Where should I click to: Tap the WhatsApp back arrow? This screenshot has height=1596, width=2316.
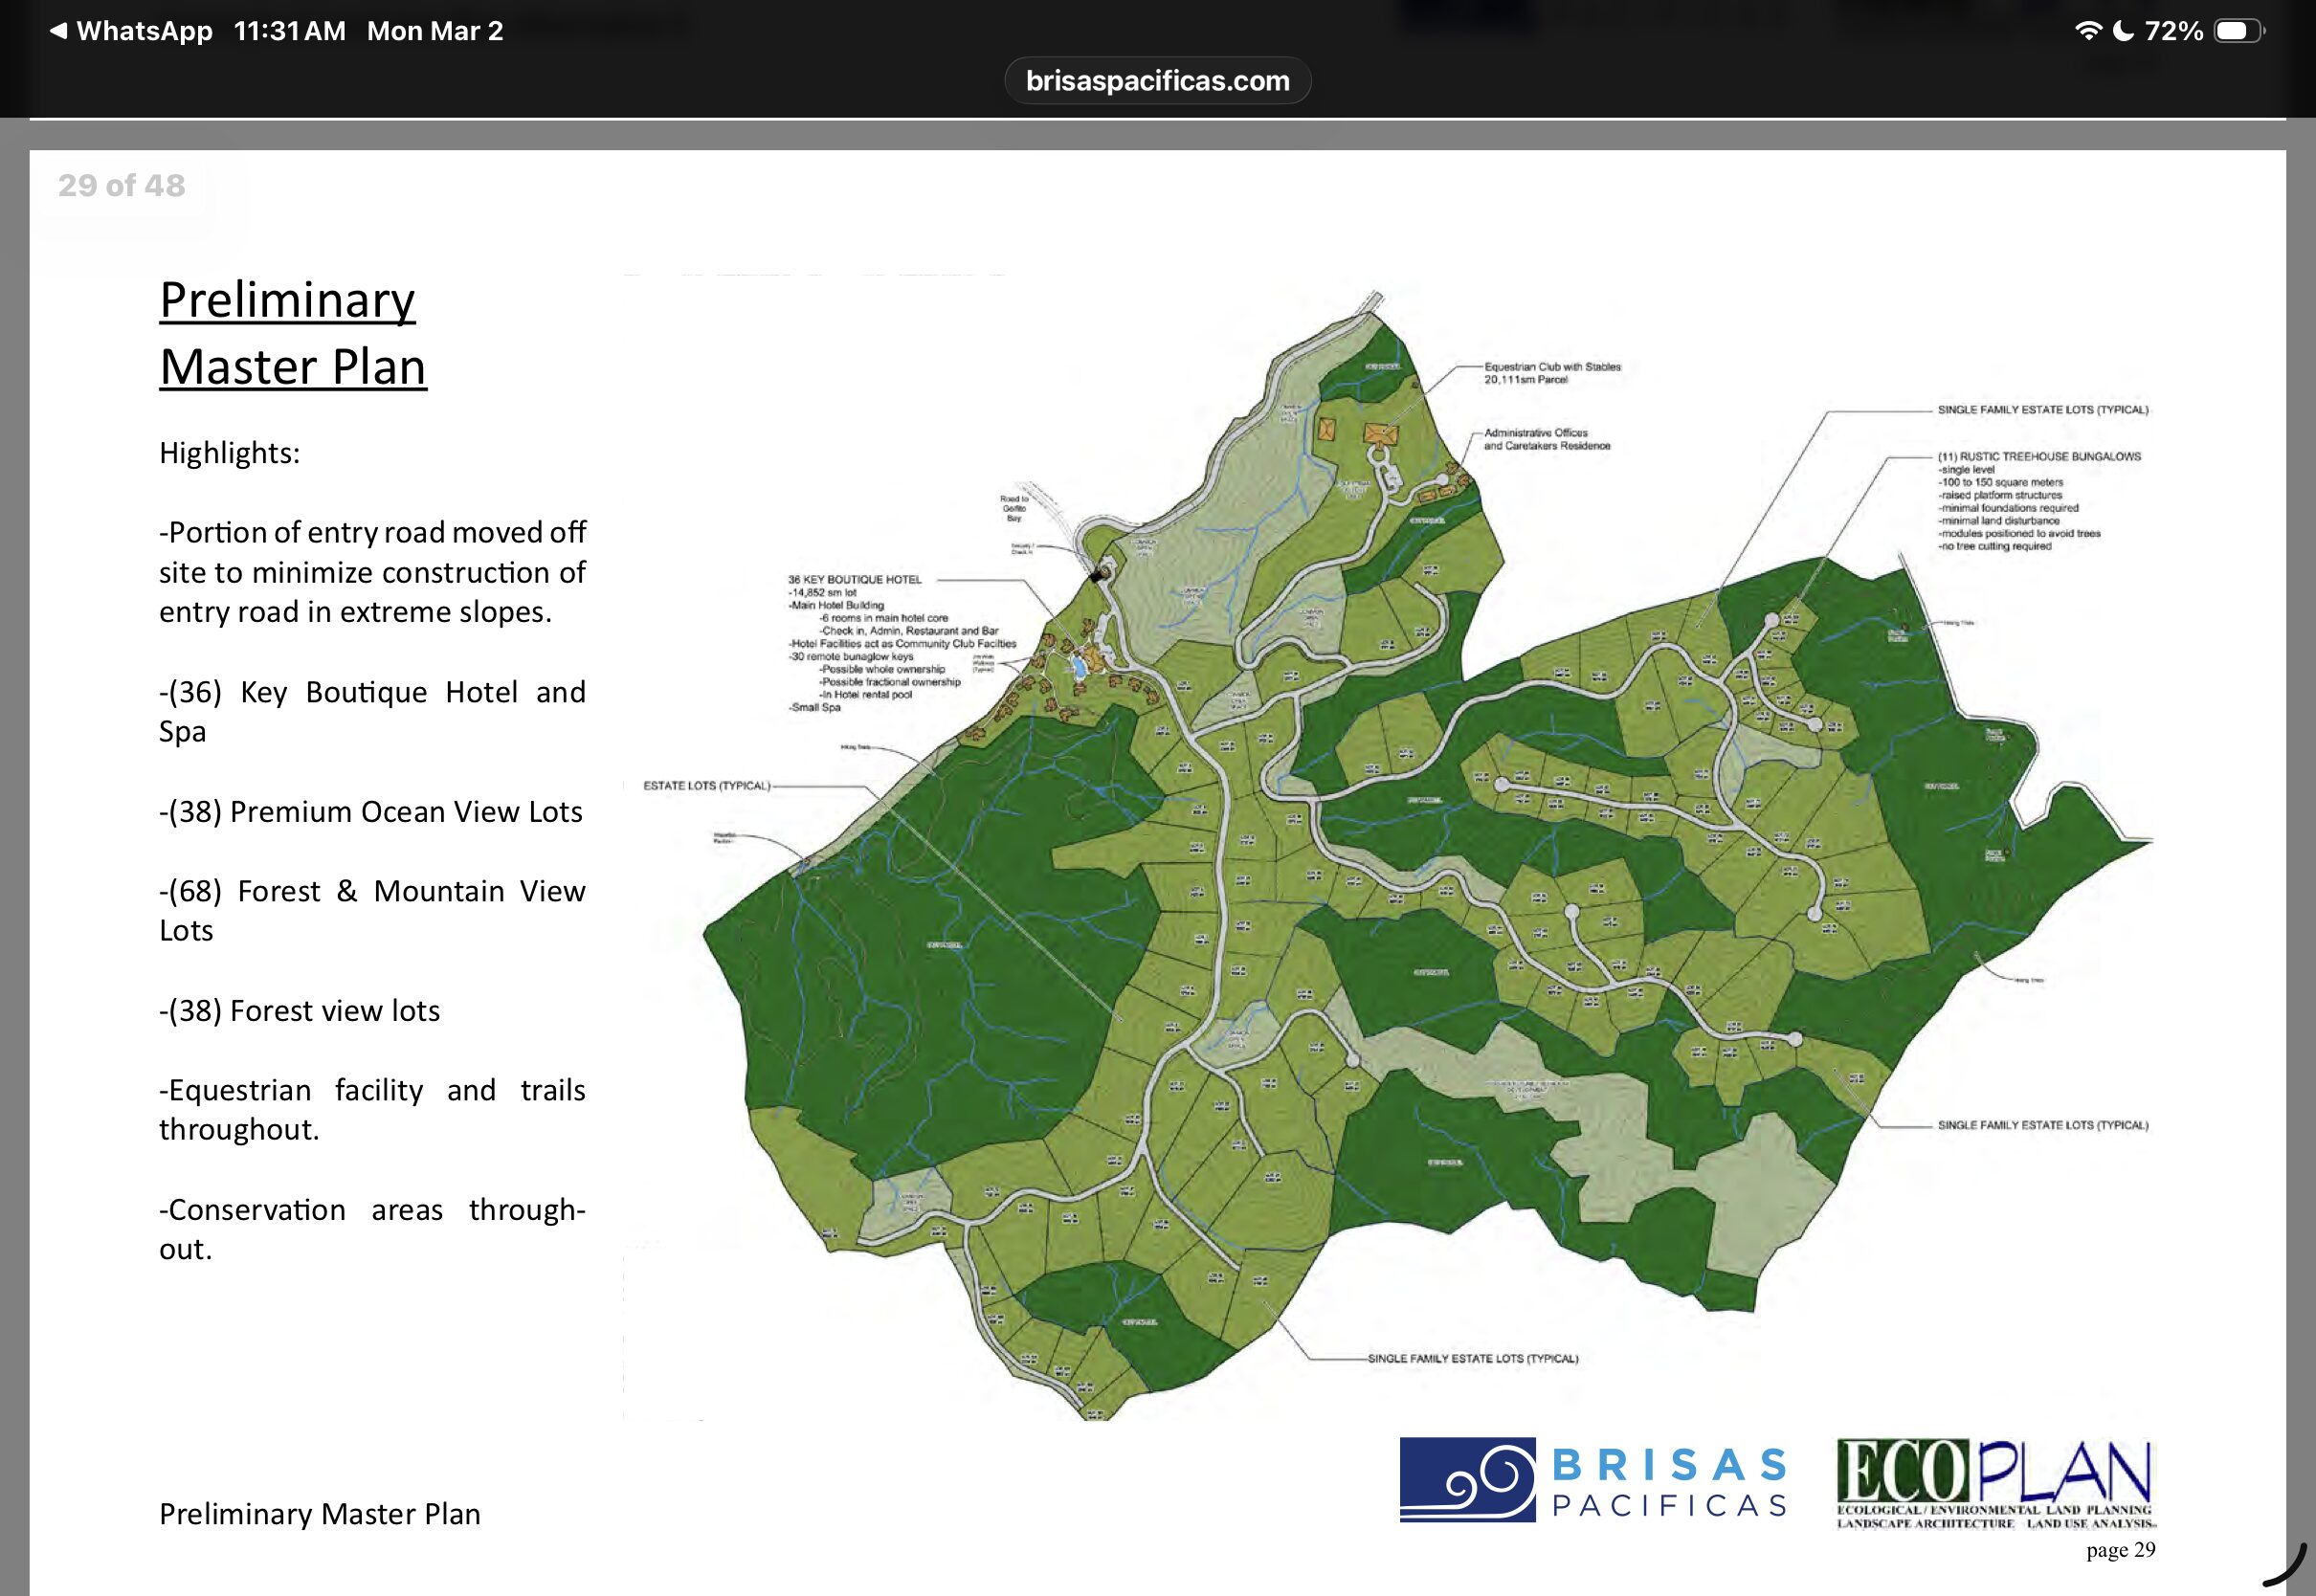point(58,31)
